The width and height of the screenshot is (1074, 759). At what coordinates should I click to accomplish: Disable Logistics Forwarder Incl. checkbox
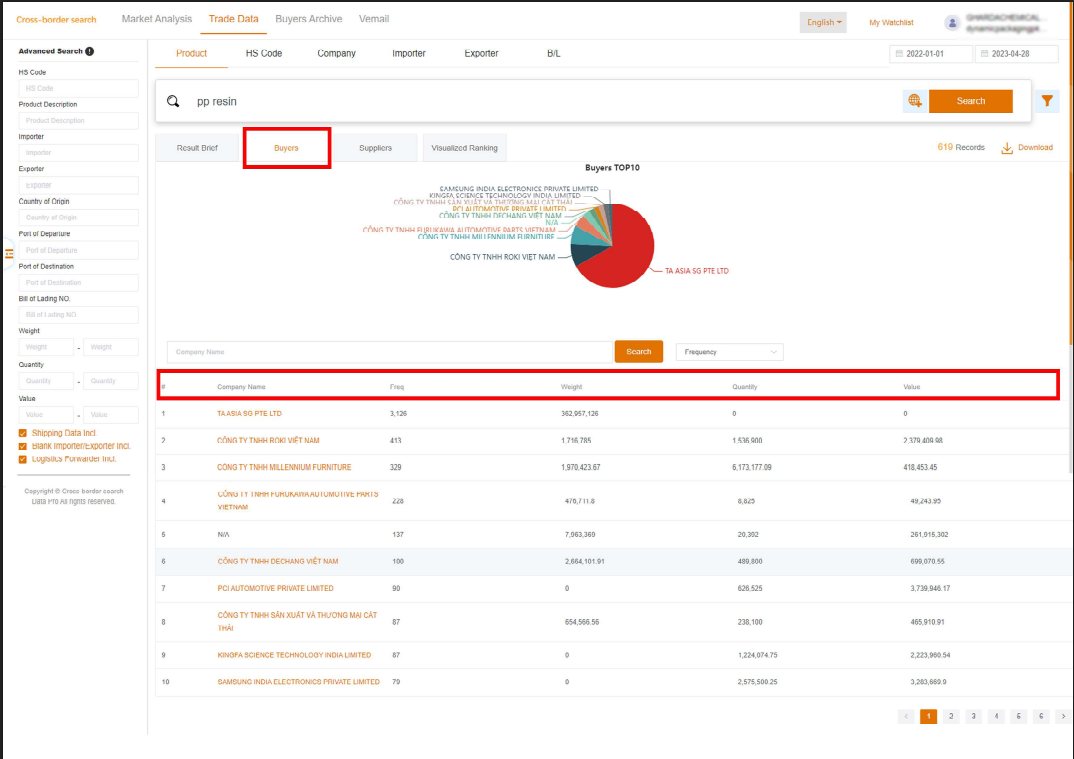click(x=23, y=459)
